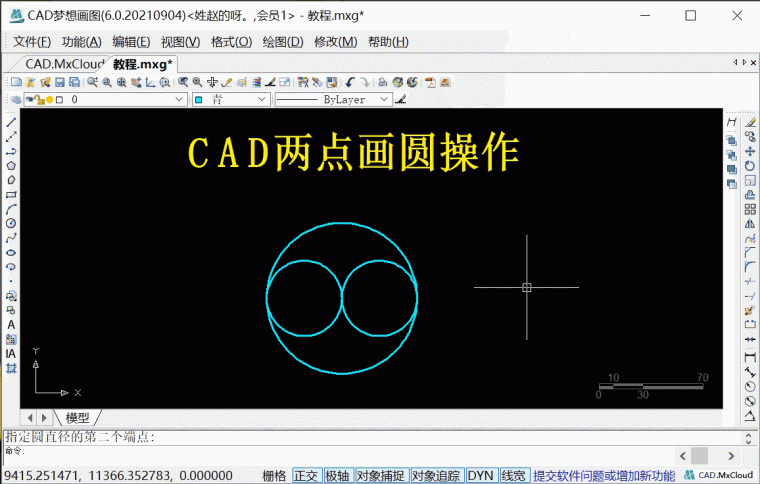Select the Linear dimension tool
Screen dimensions: 760x484
750,358
